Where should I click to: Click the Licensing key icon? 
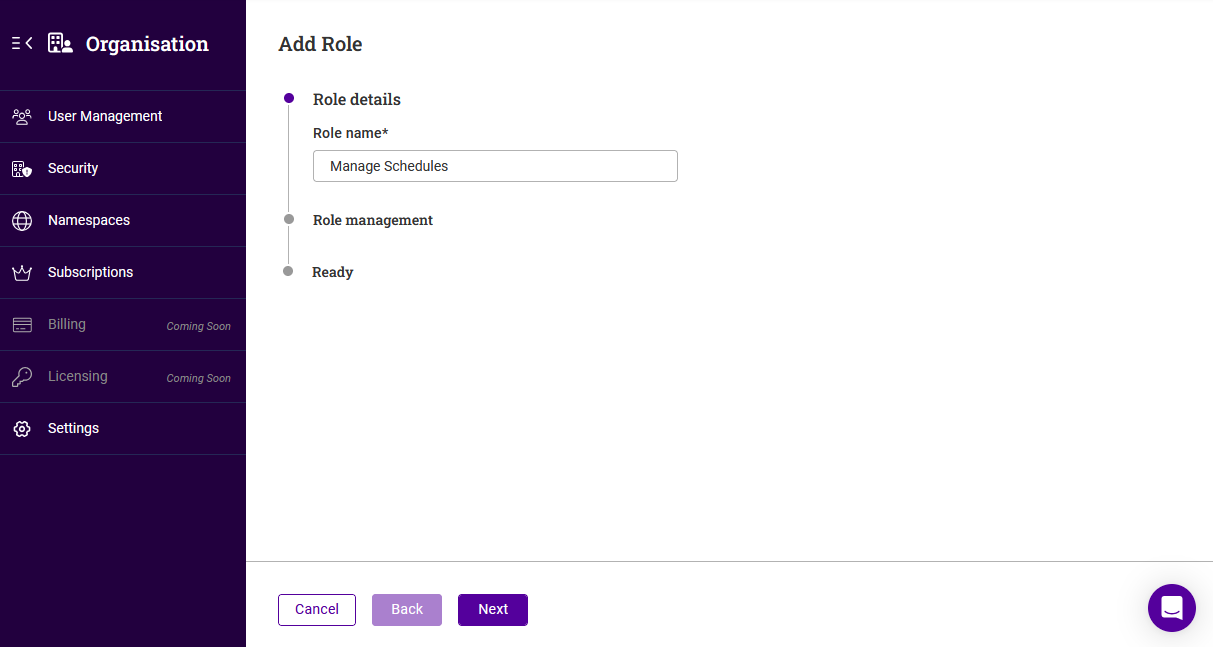[22, 376]
